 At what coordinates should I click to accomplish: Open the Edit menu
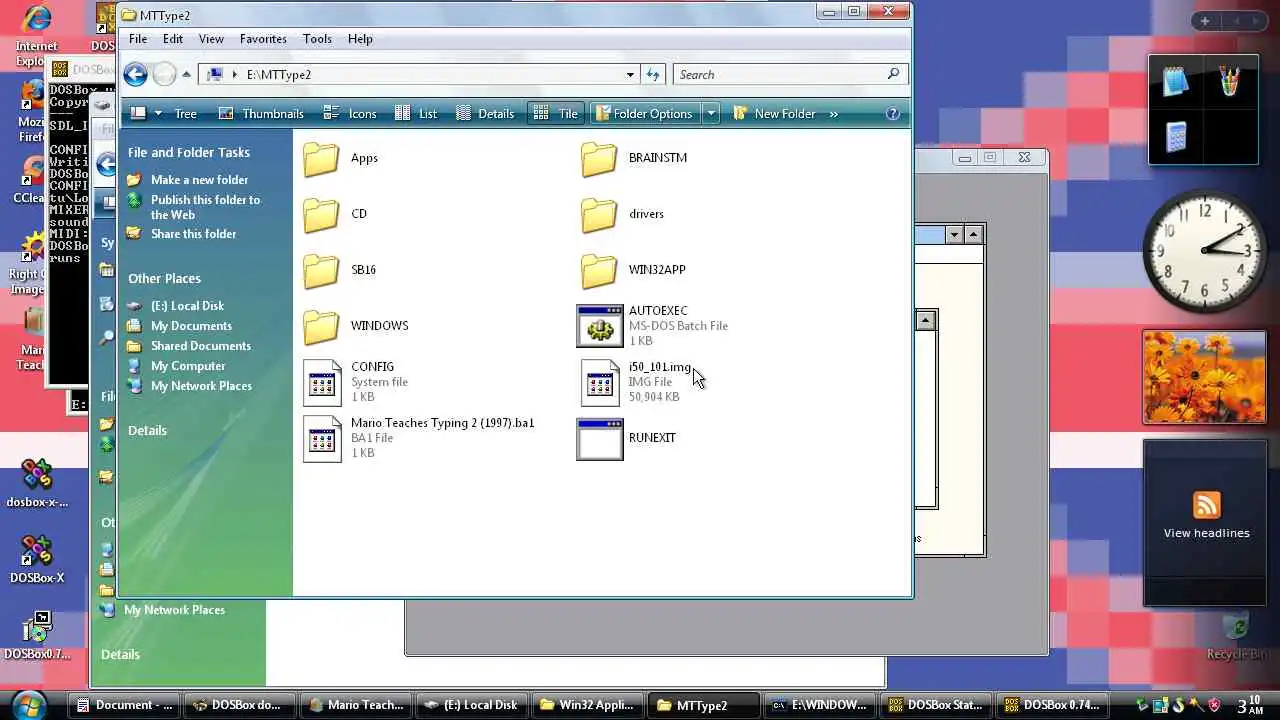click(x=173, y=39)
